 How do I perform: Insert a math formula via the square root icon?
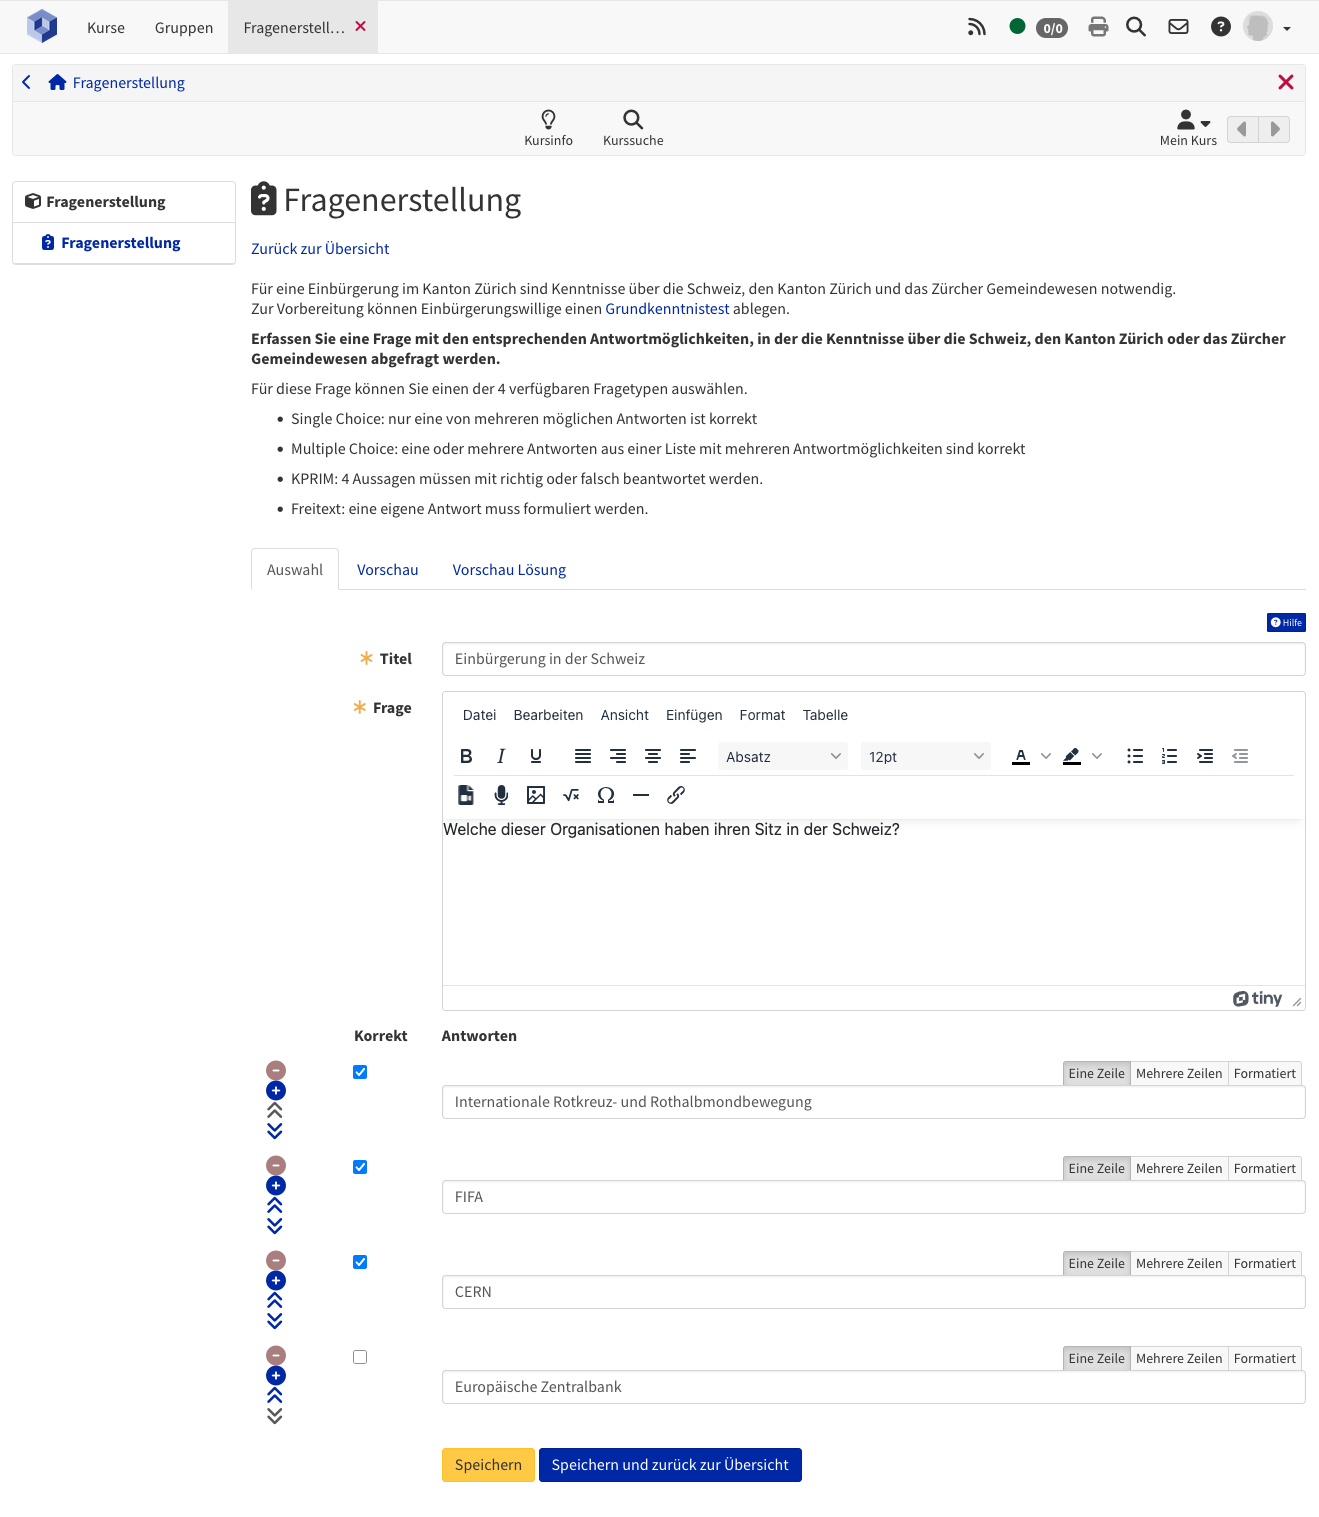tap(571, 795)
